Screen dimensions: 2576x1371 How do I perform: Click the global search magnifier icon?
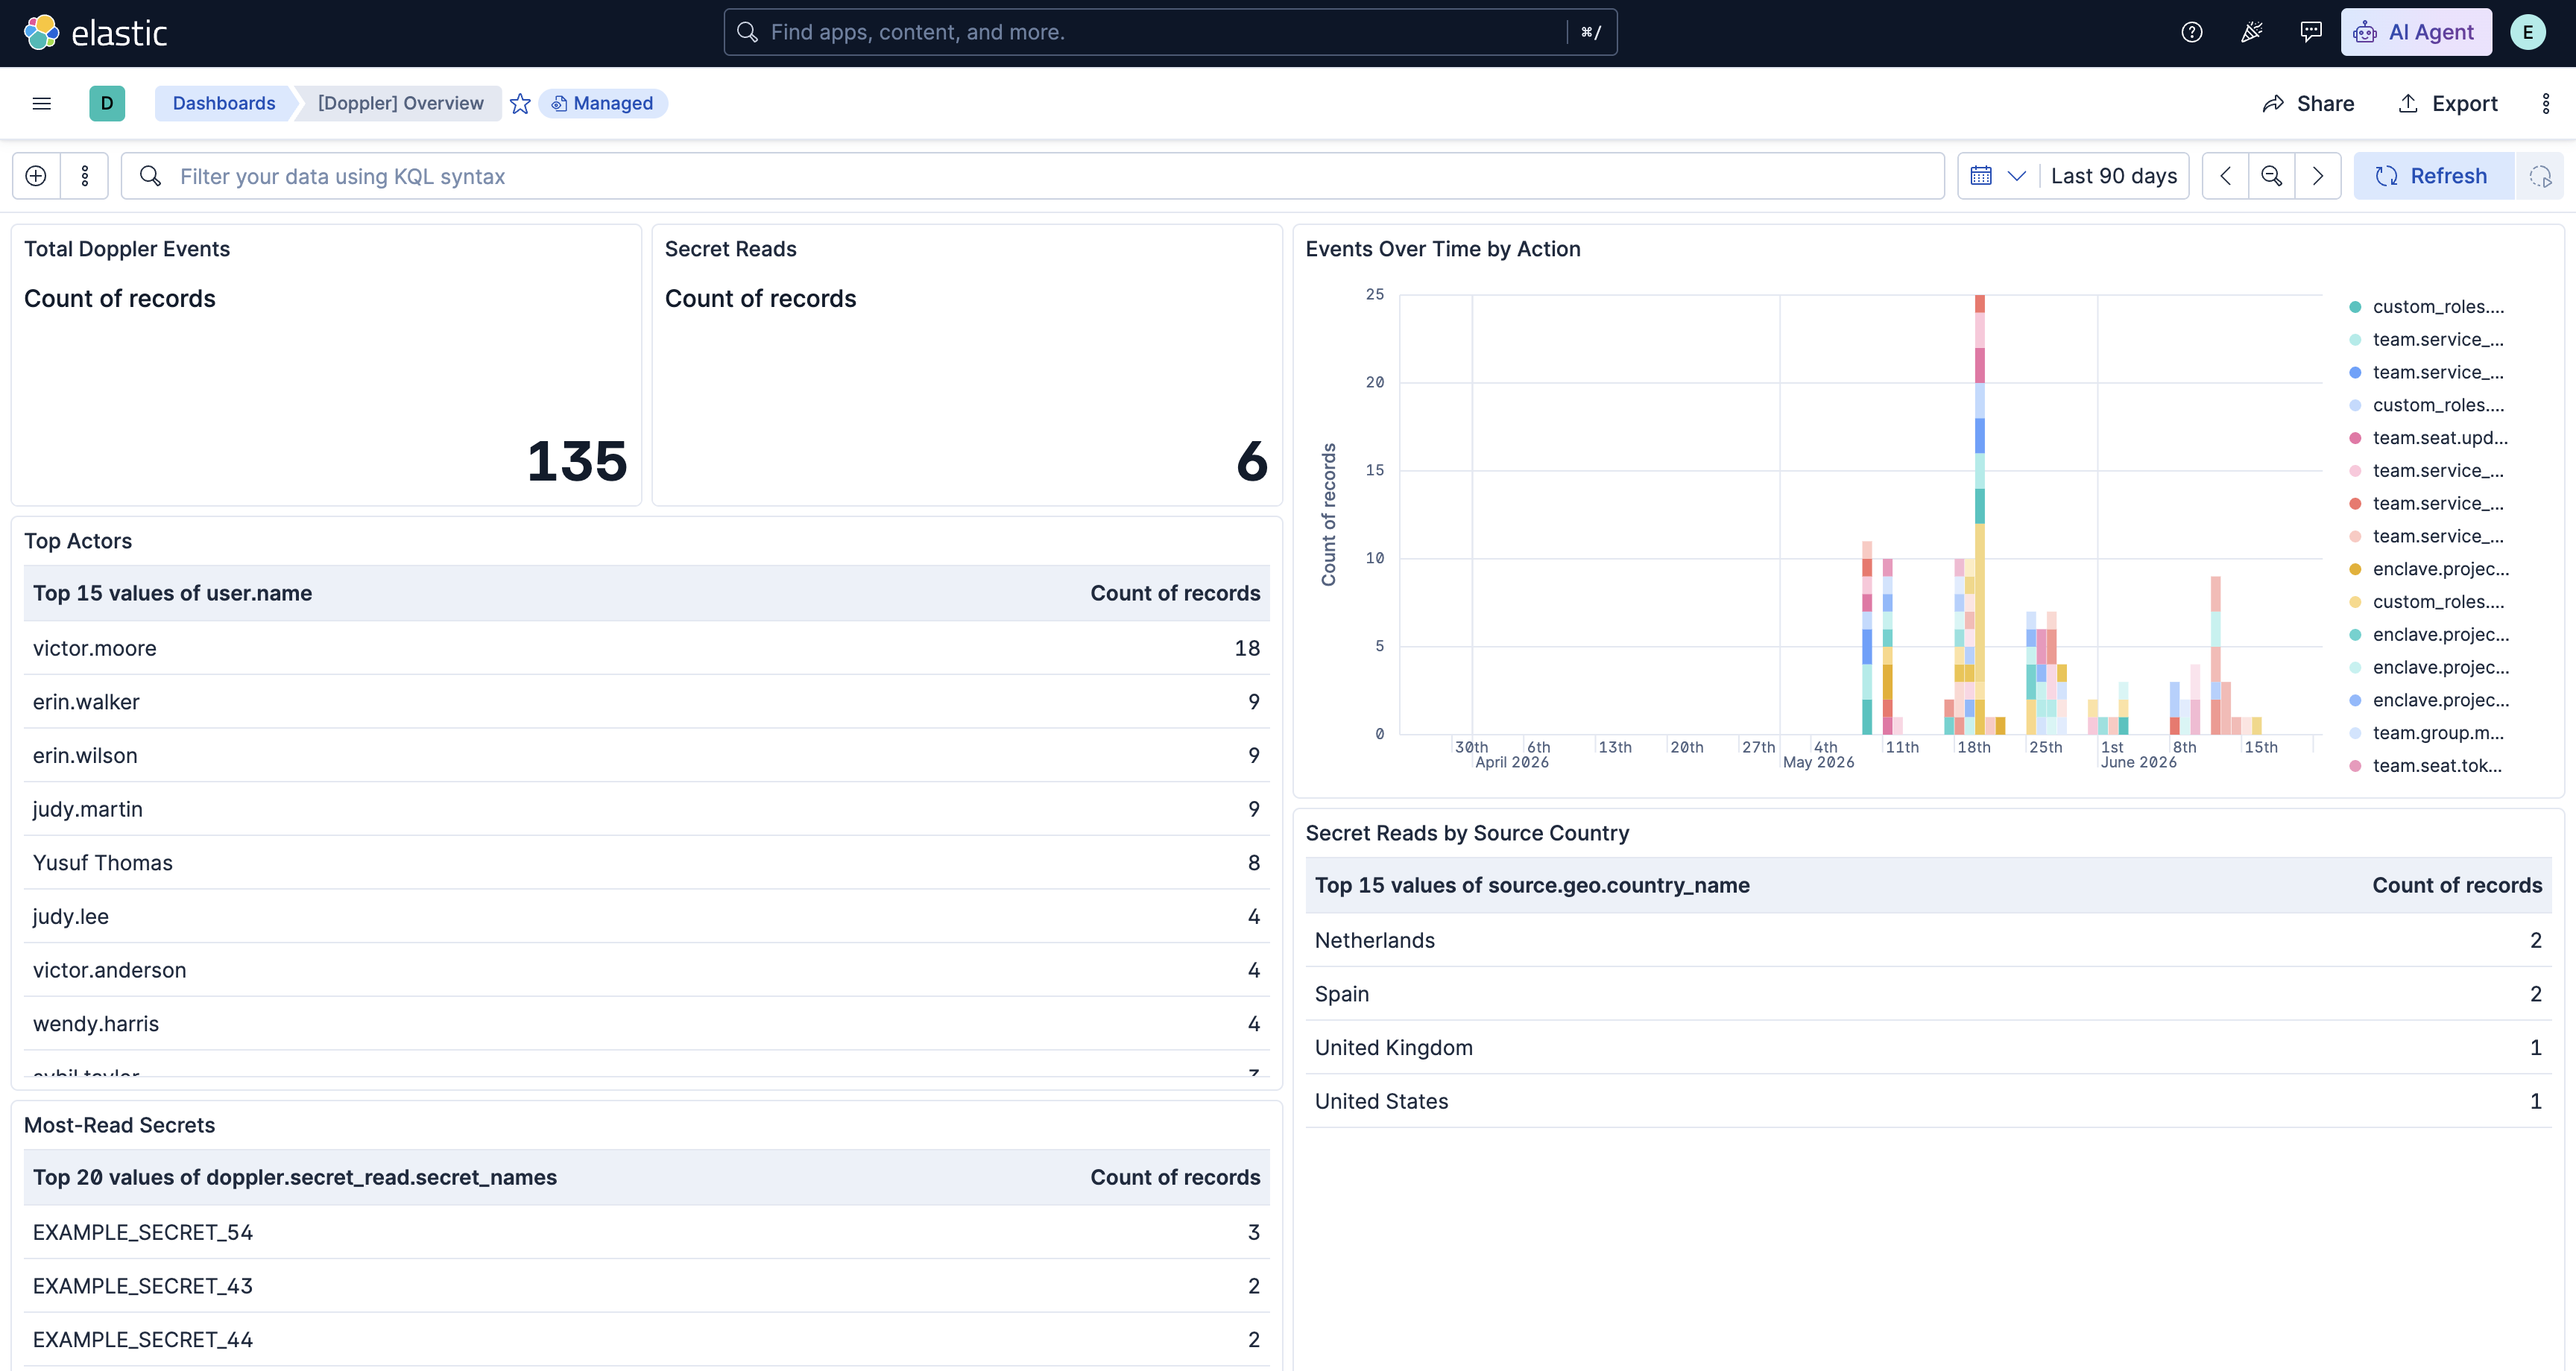point(747,32)
